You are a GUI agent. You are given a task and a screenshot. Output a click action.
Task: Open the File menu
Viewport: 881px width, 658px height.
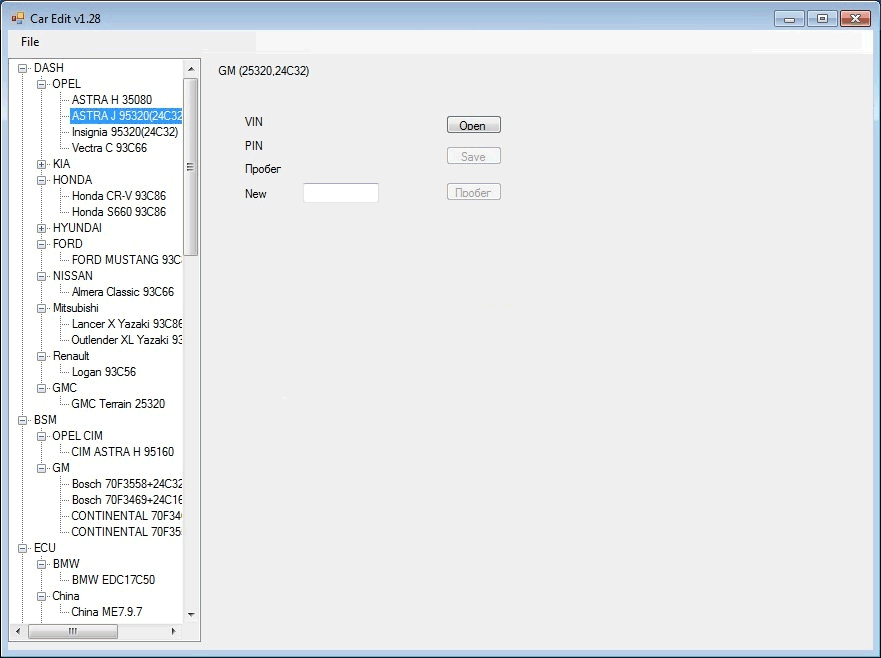point(30,42)
